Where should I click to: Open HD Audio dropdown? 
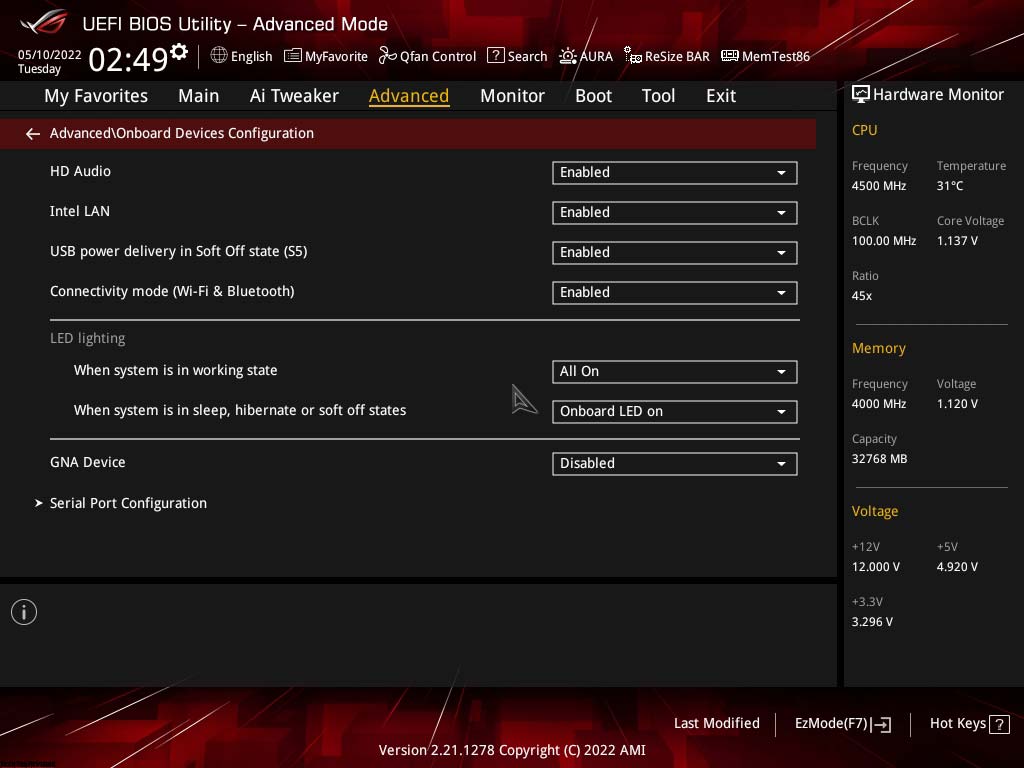(675, 172)
